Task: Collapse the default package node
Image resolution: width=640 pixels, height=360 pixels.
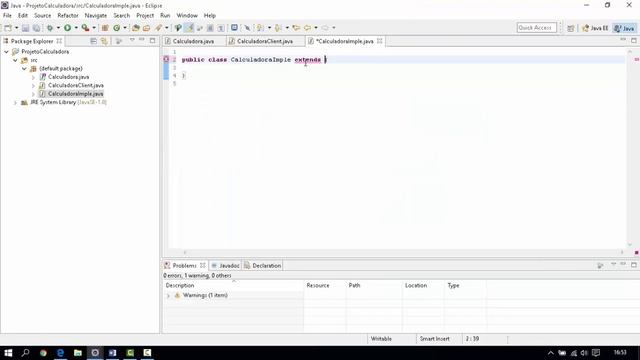Action: click(x=24, y=69)
